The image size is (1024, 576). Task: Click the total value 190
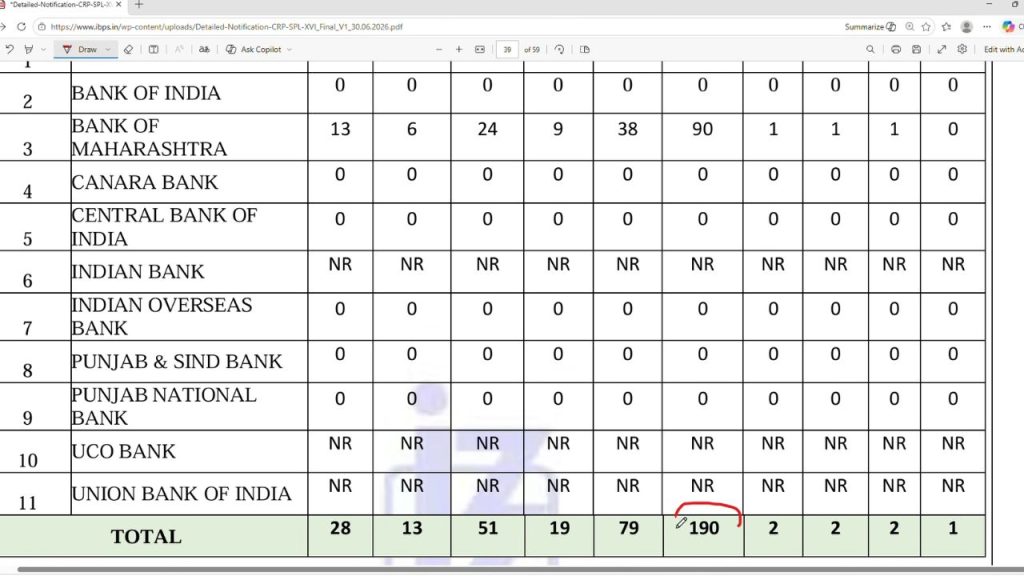point(703,528)
